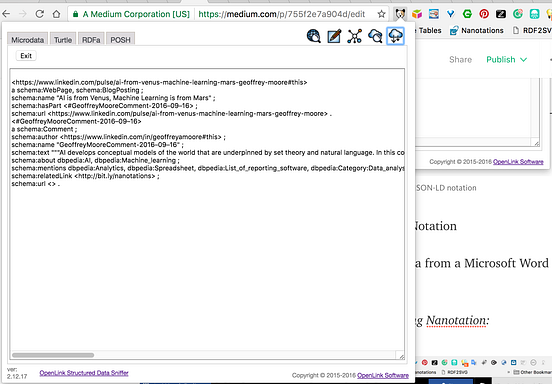
Task: Click the Other Bookmarks folder in the embedded image
Action: pyautogui.click(x=533, y=372)
